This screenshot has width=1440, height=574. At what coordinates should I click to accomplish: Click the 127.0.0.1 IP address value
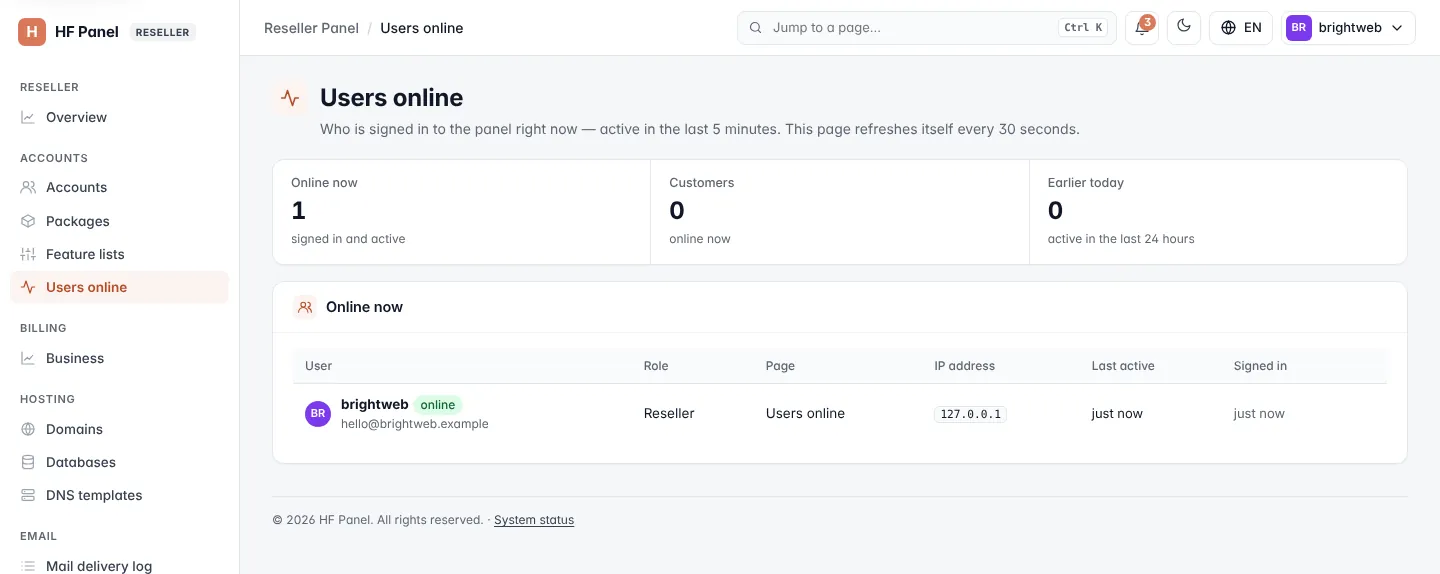click(x=970, y=414)
